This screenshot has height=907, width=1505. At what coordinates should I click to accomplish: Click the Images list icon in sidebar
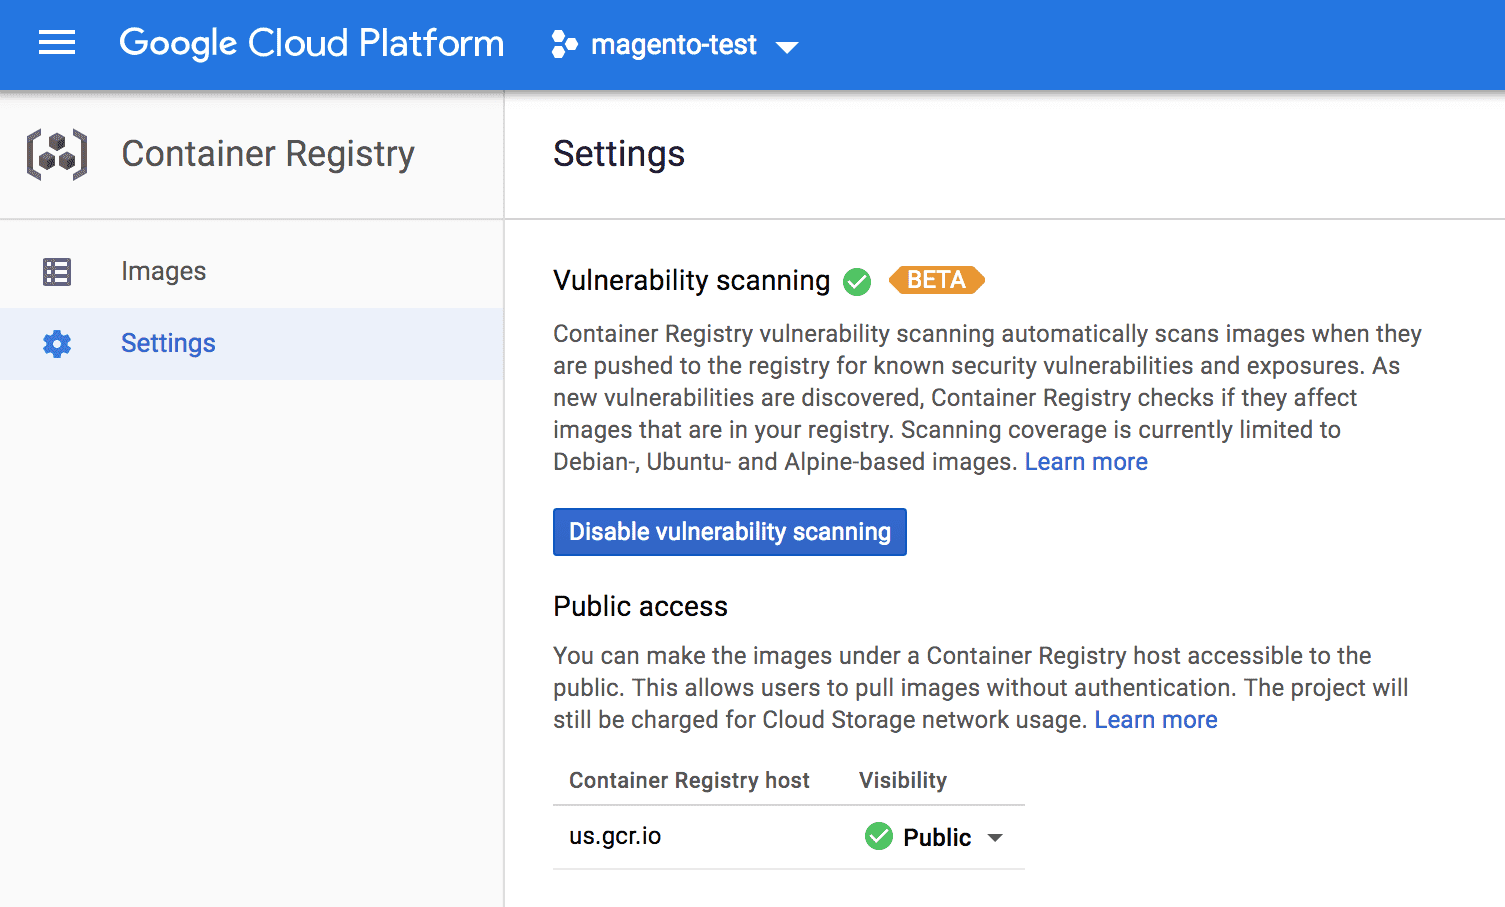[57, 272]
